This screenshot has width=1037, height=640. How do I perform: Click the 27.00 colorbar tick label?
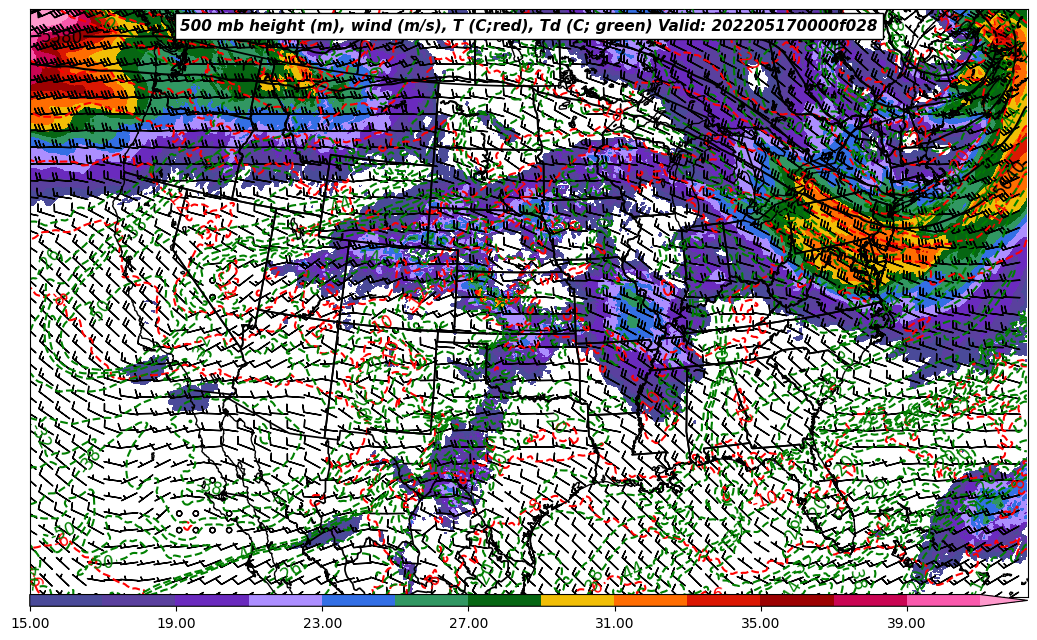(468, 623)
